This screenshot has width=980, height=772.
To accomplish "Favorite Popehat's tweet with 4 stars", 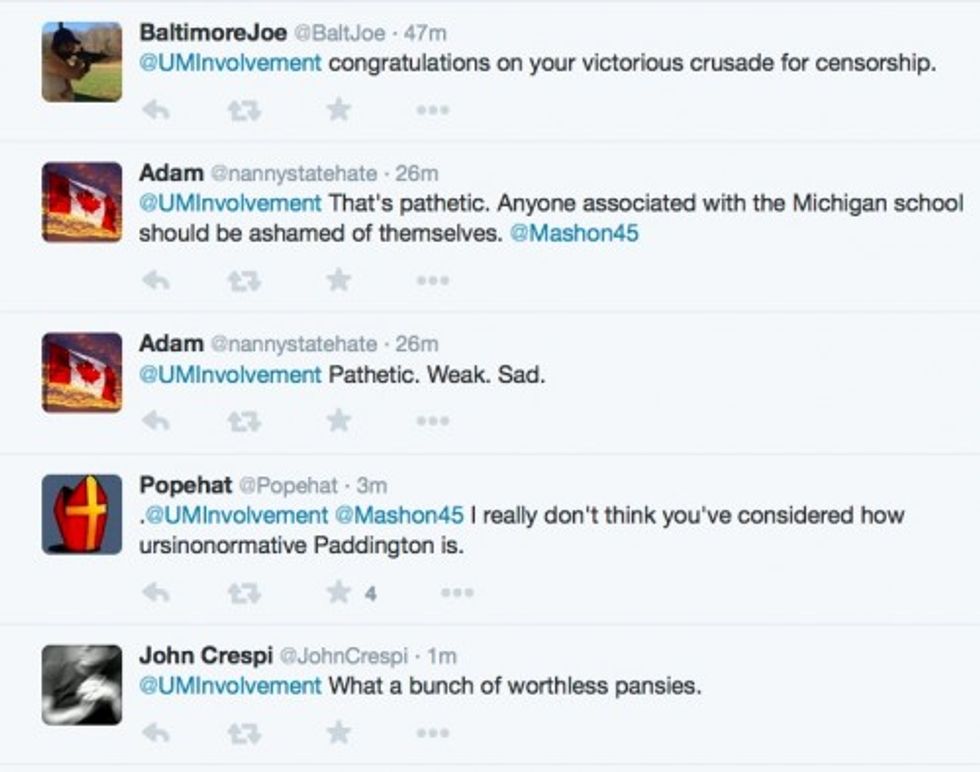I will (339, 593).
